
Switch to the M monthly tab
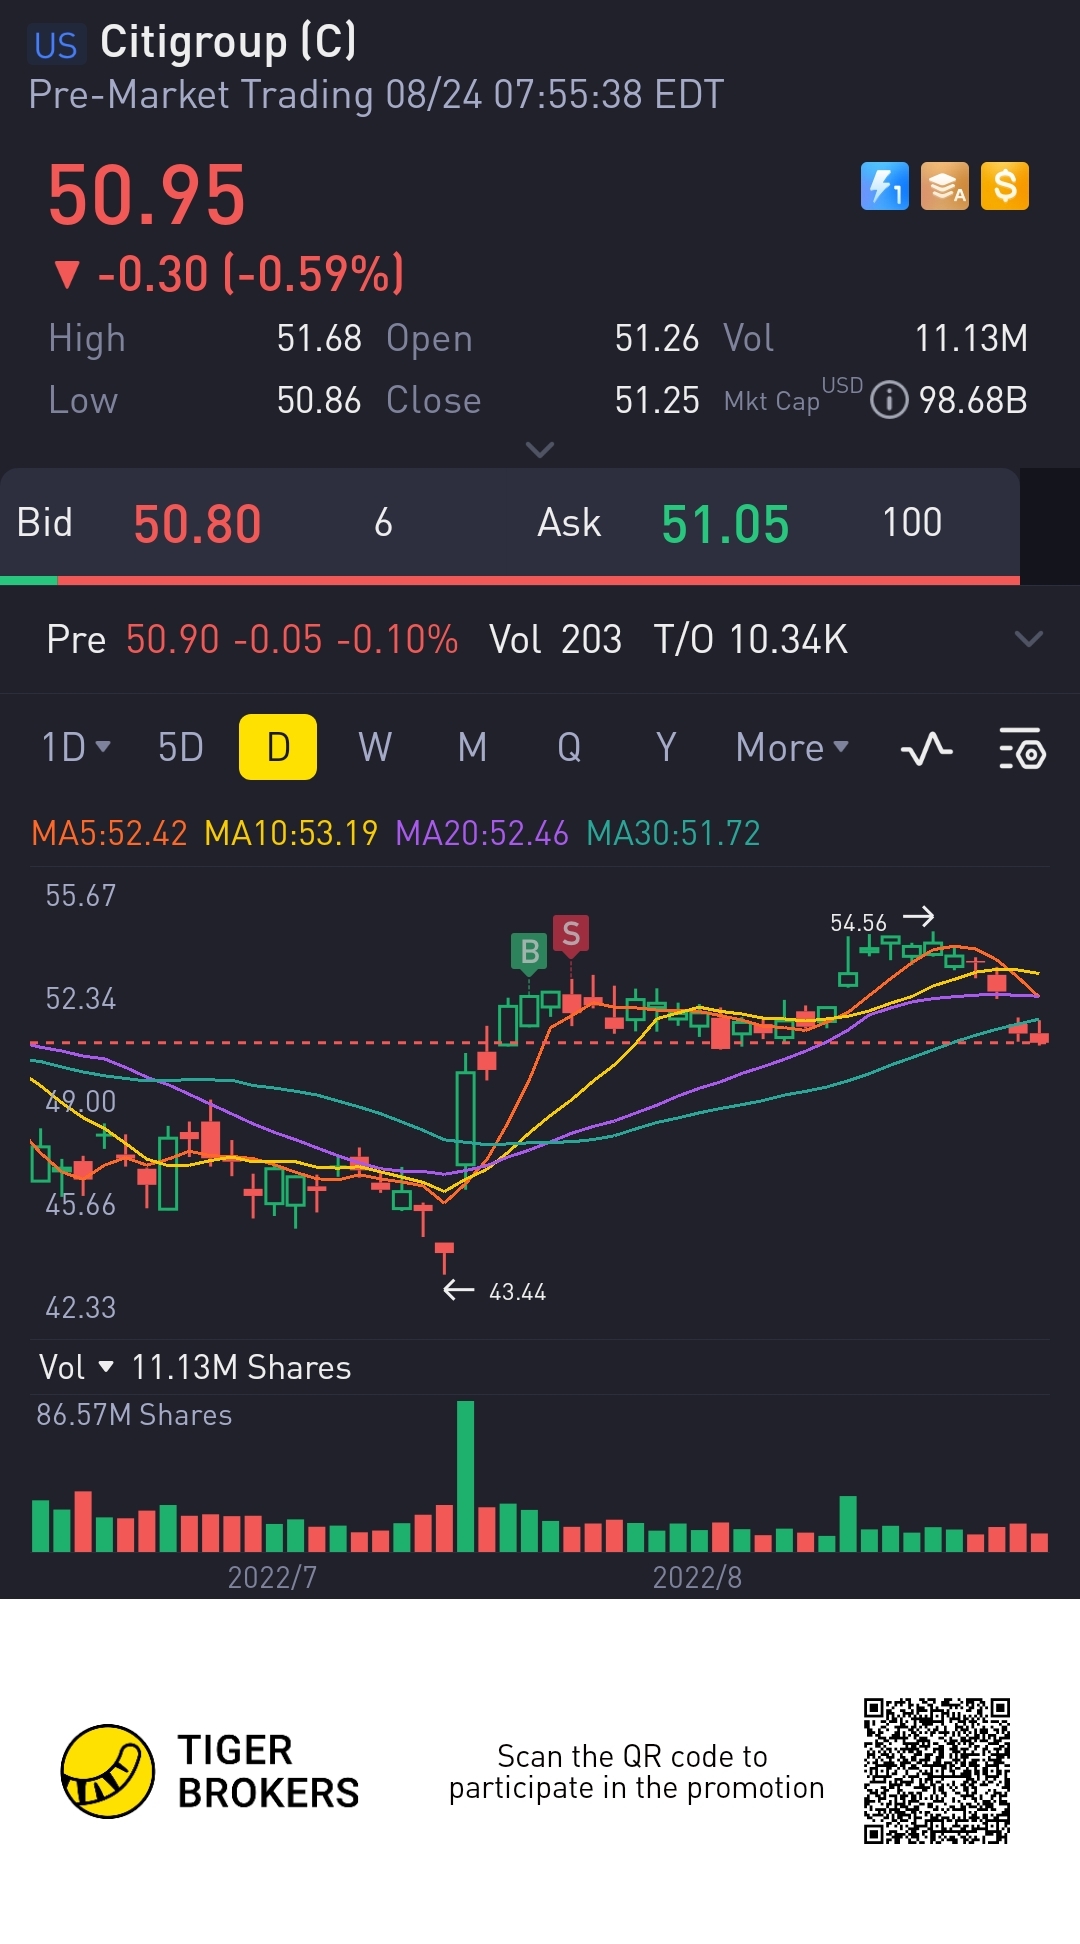click(x=472, y=747)
